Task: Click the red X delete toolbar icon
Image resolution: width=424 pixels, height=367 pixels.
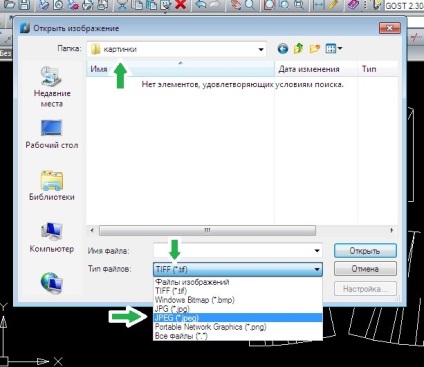Action: [x=180, y=5]
